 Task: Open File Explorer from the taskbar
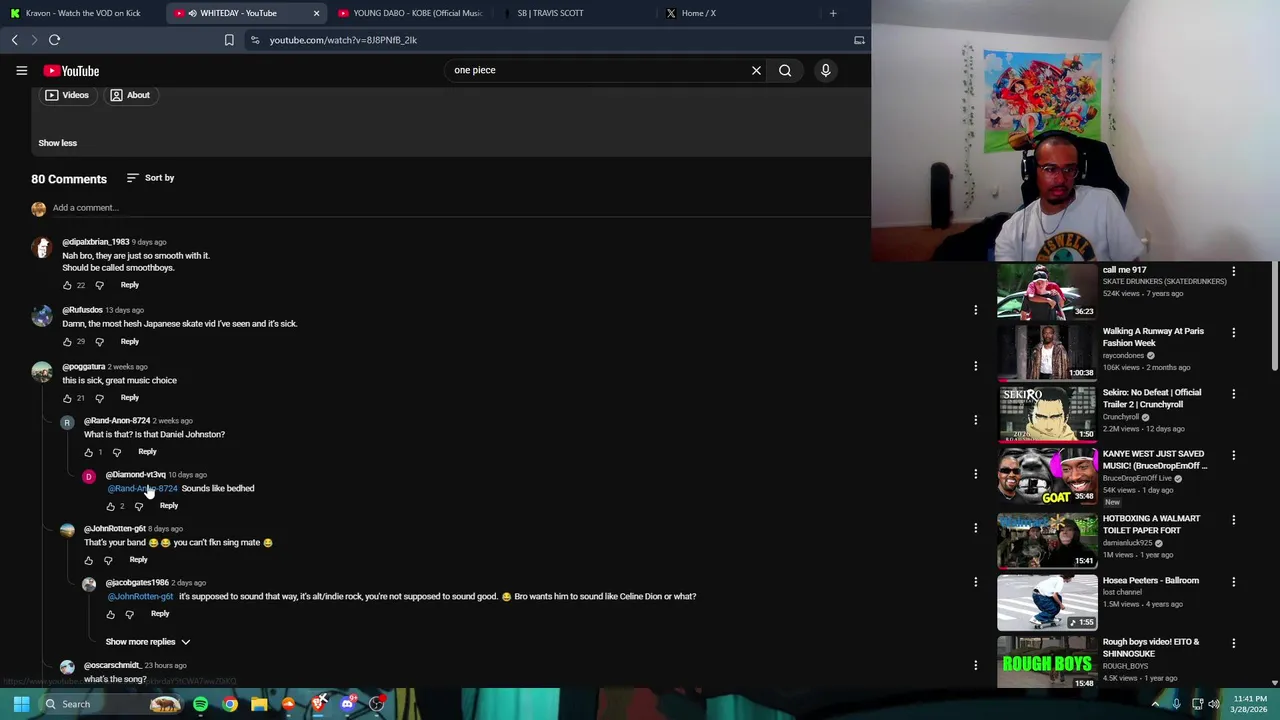(259, 704)
